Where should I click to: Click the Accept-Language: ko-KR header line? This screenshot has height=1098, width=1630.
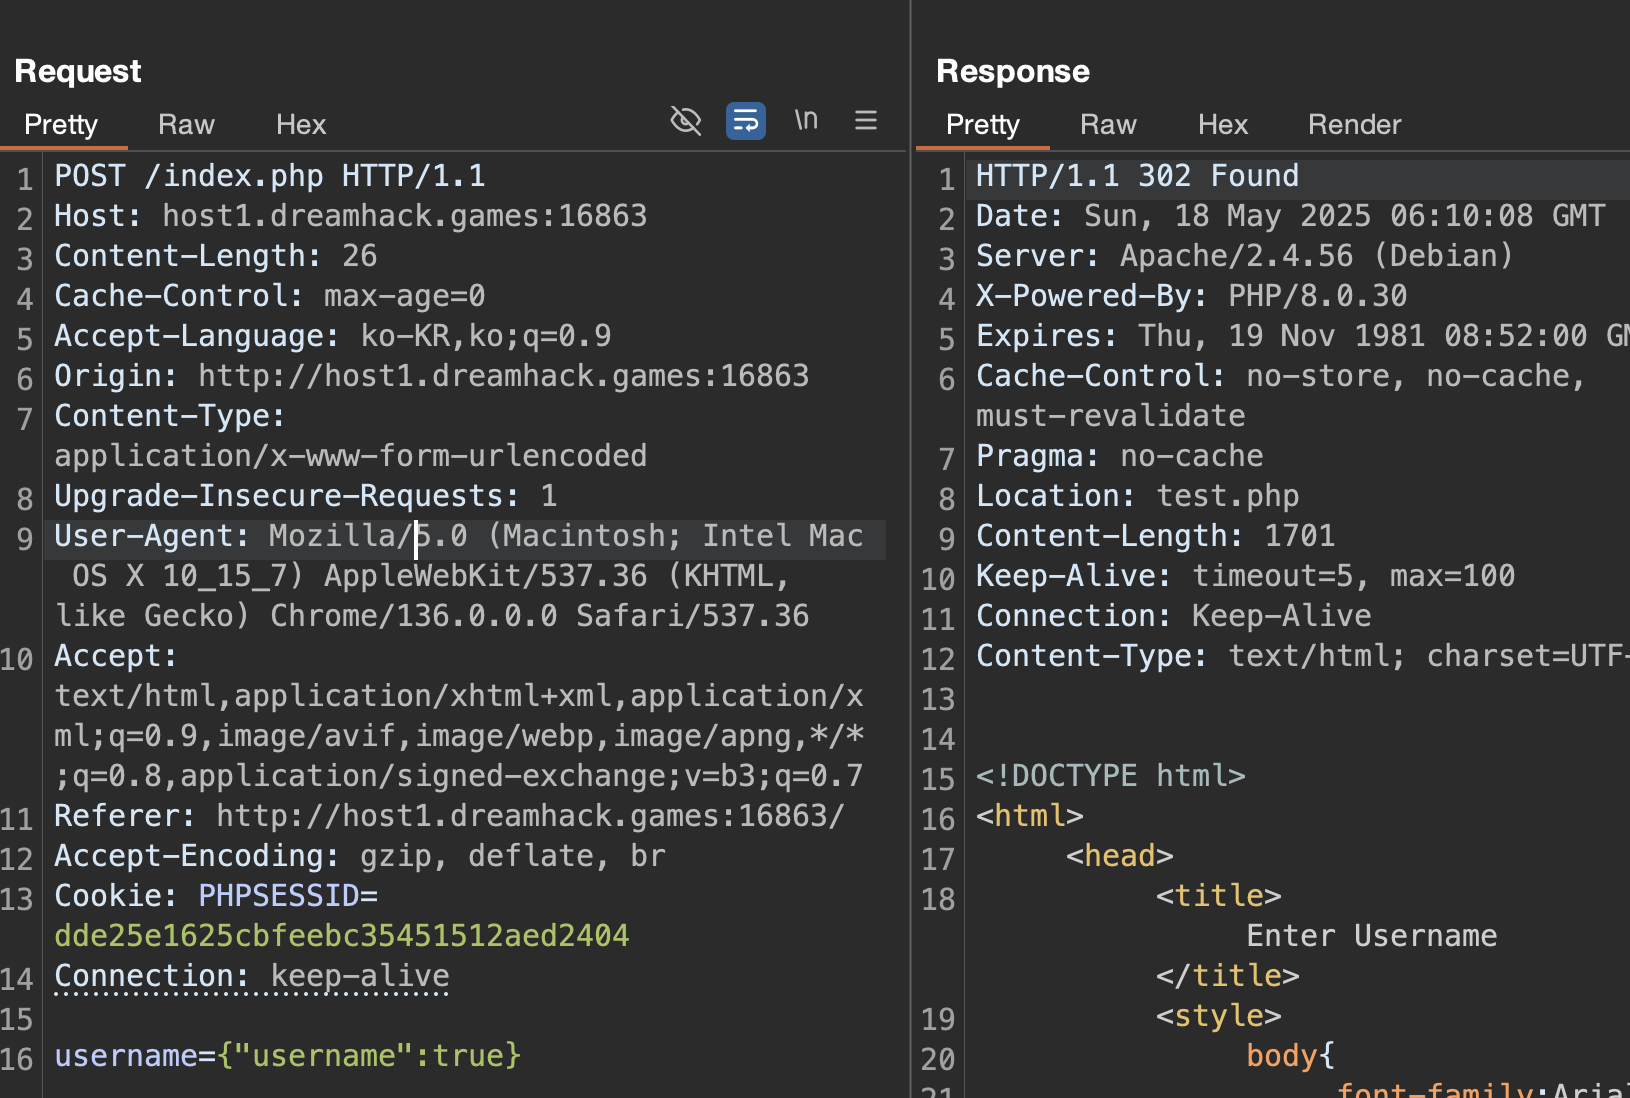click(x=333, y=336)
